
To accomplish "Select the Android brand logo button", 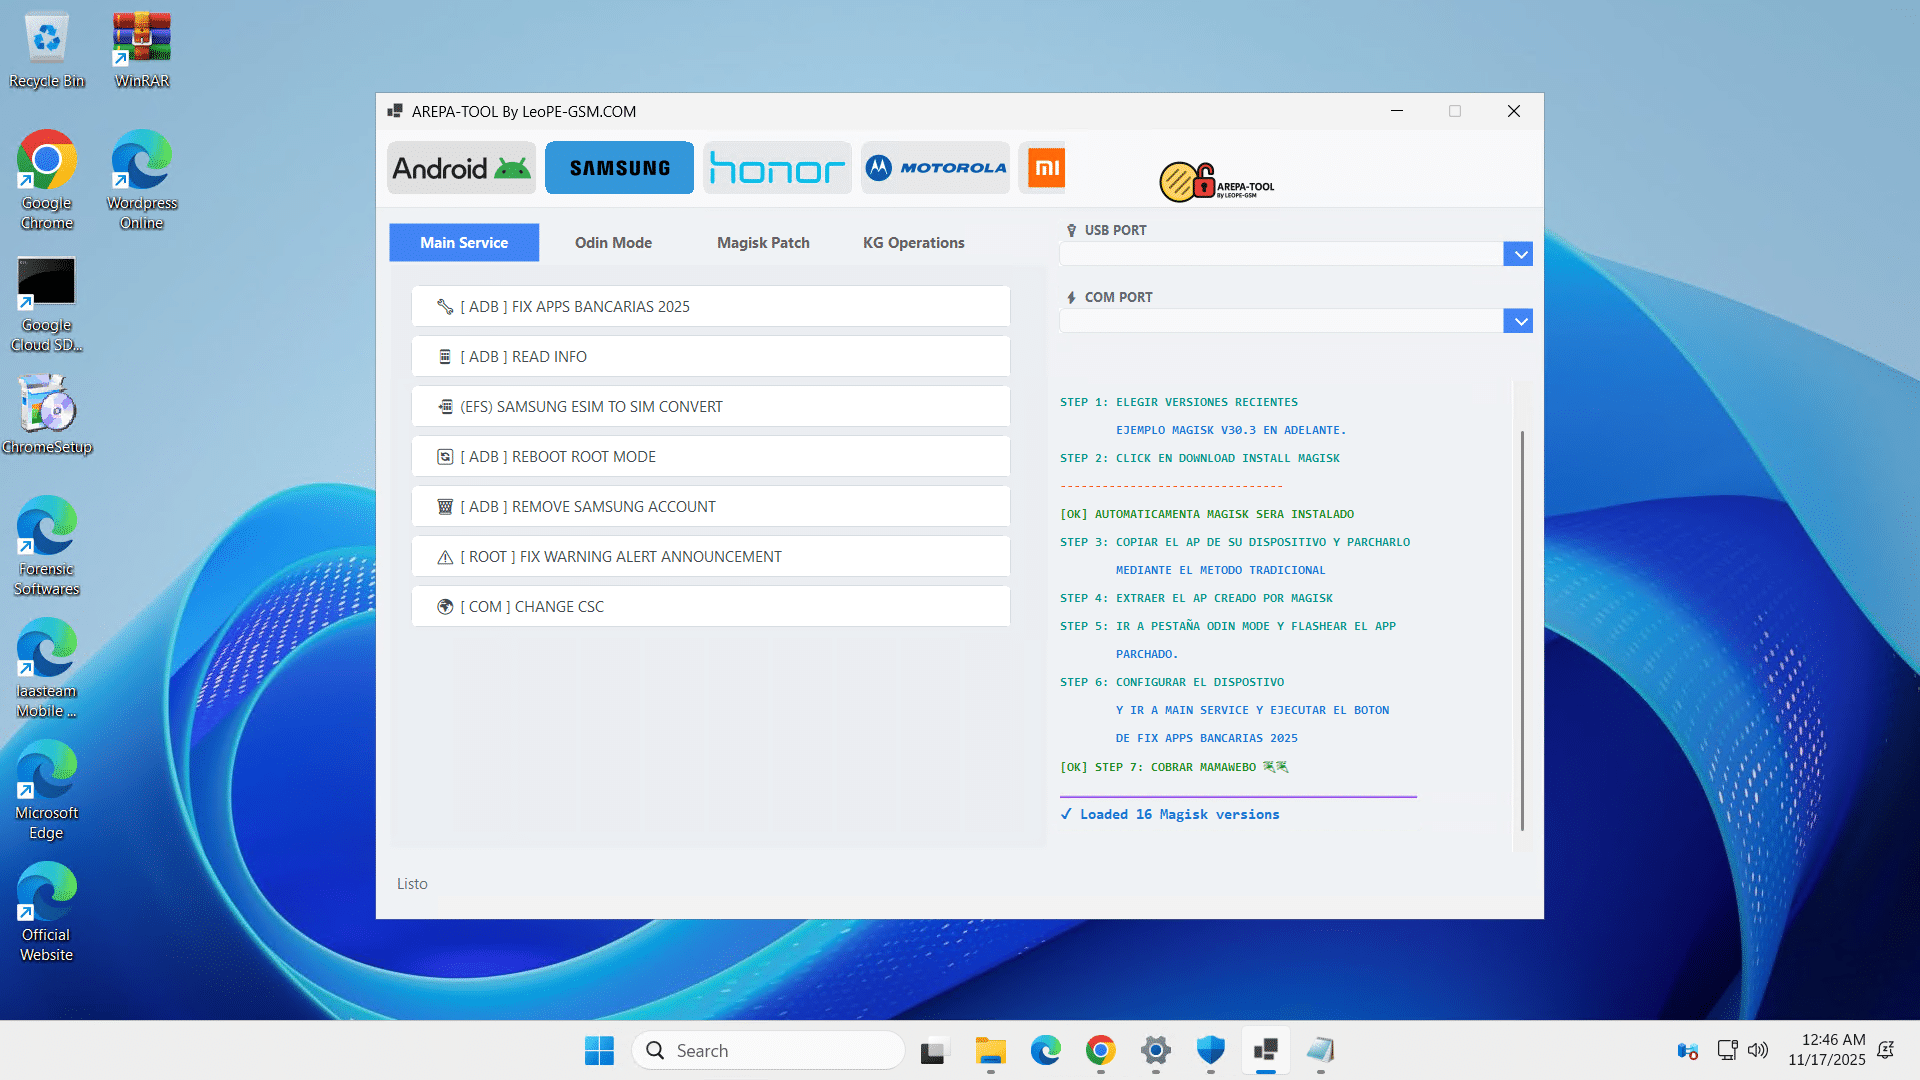I will tap(461, 168).
